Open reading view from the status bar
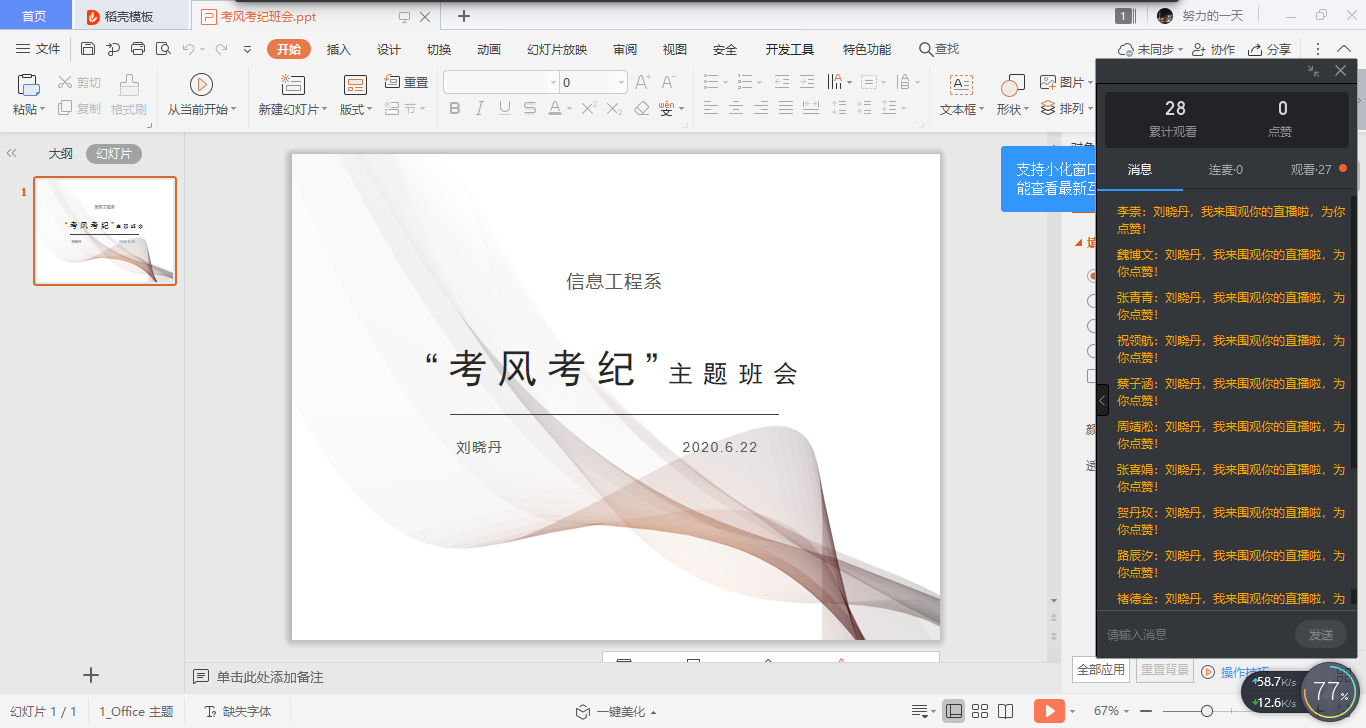1366x728 pixels. point(1006,711)
